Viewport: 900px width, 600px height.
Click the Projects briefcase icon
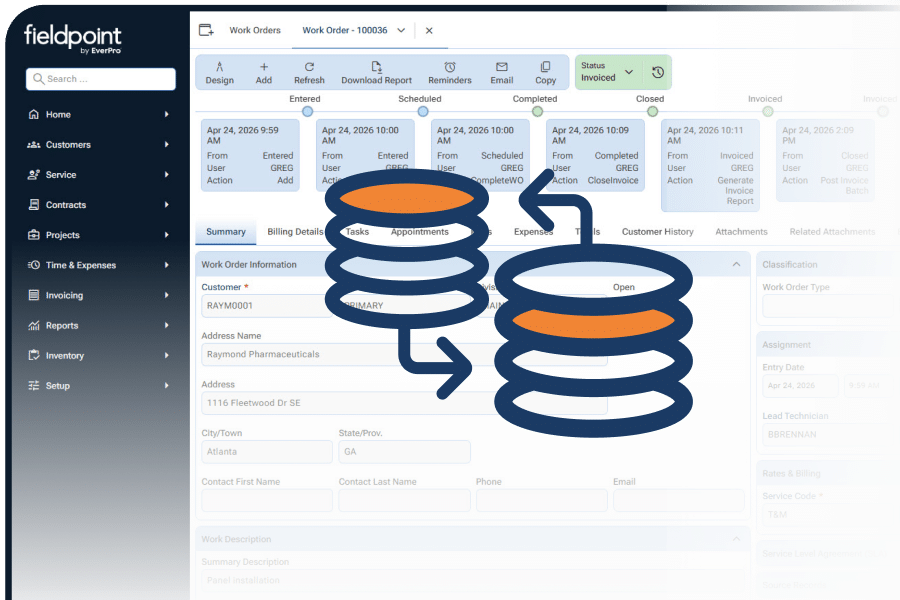pos(34,235)
